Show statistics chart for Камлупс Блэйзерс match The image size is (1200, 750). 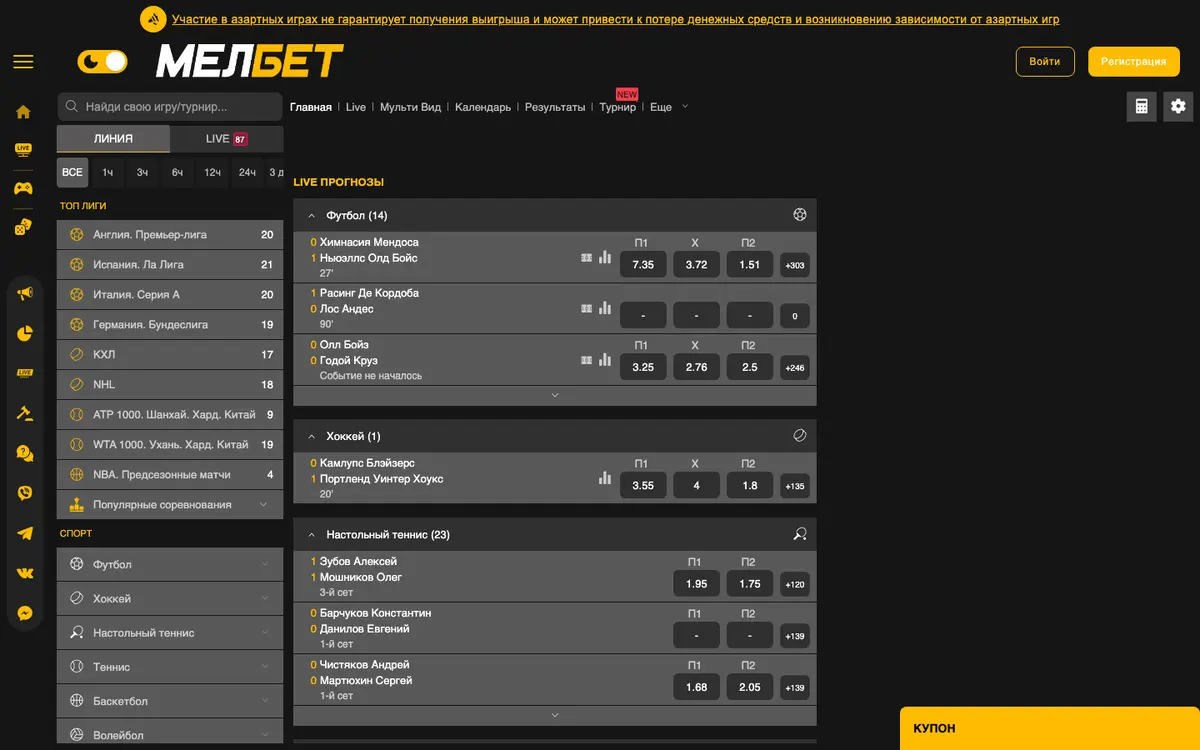[605, 479]
